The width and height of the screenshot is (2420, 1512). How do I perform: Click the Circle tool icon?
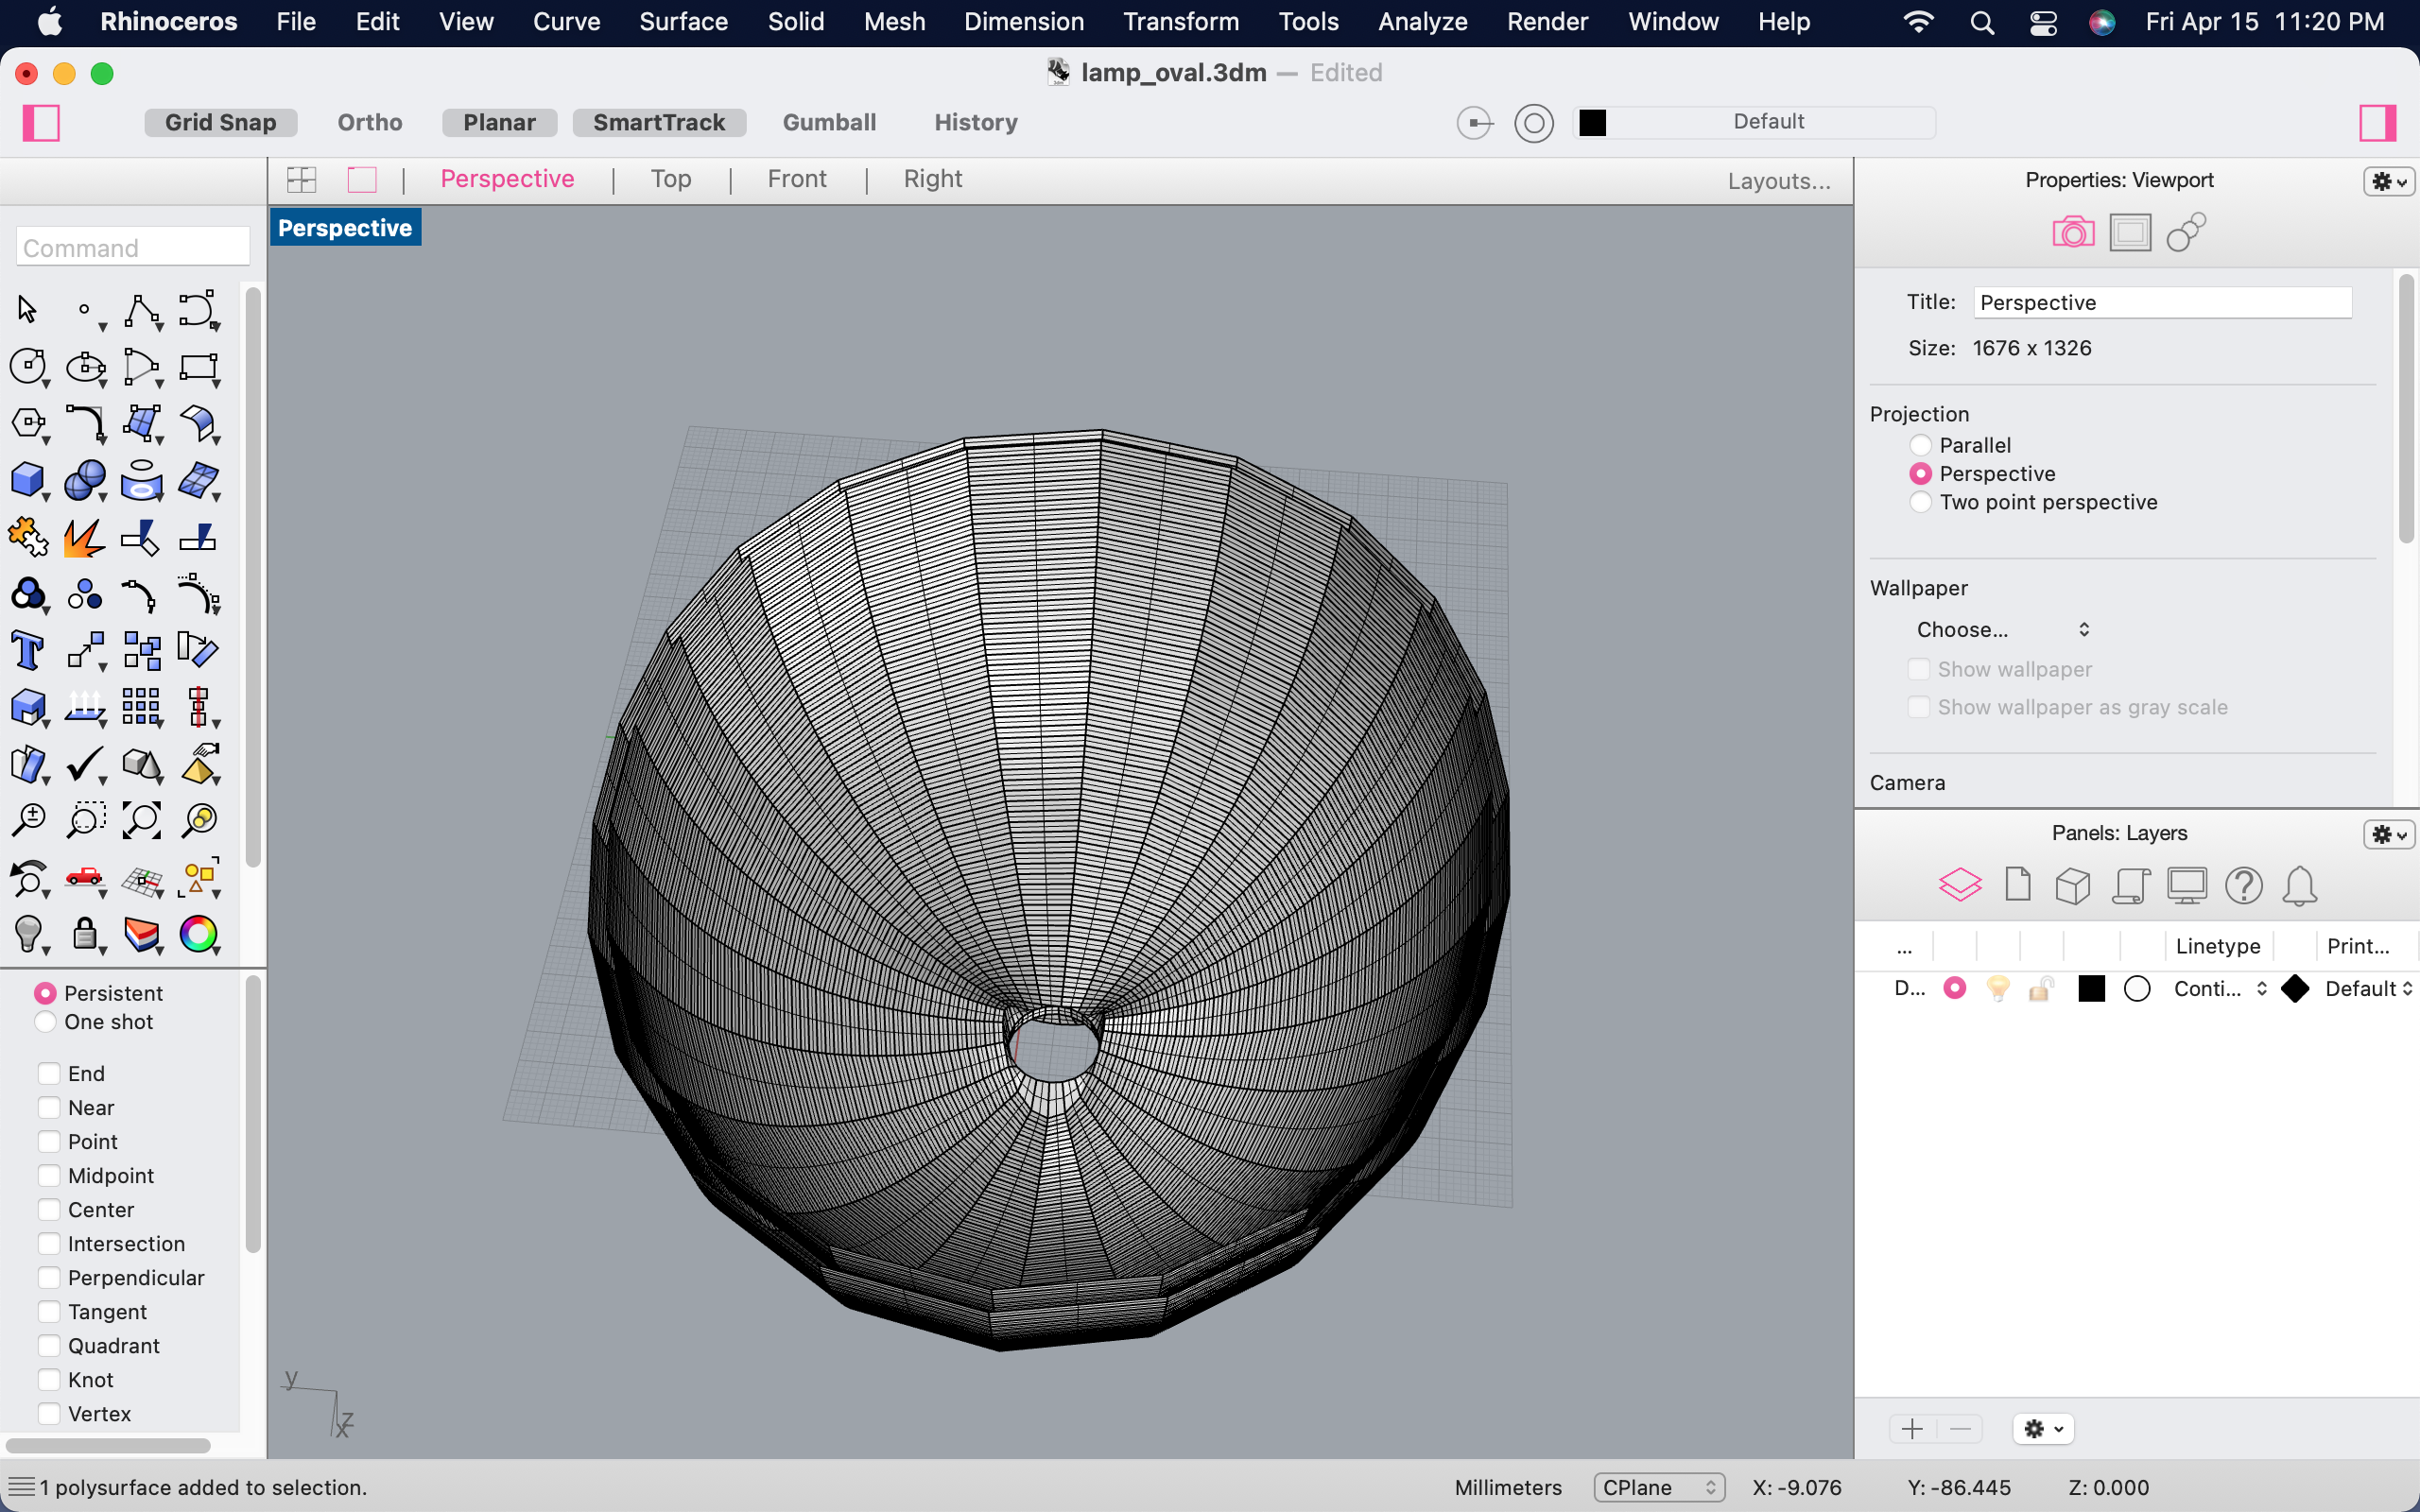point(27,367)
